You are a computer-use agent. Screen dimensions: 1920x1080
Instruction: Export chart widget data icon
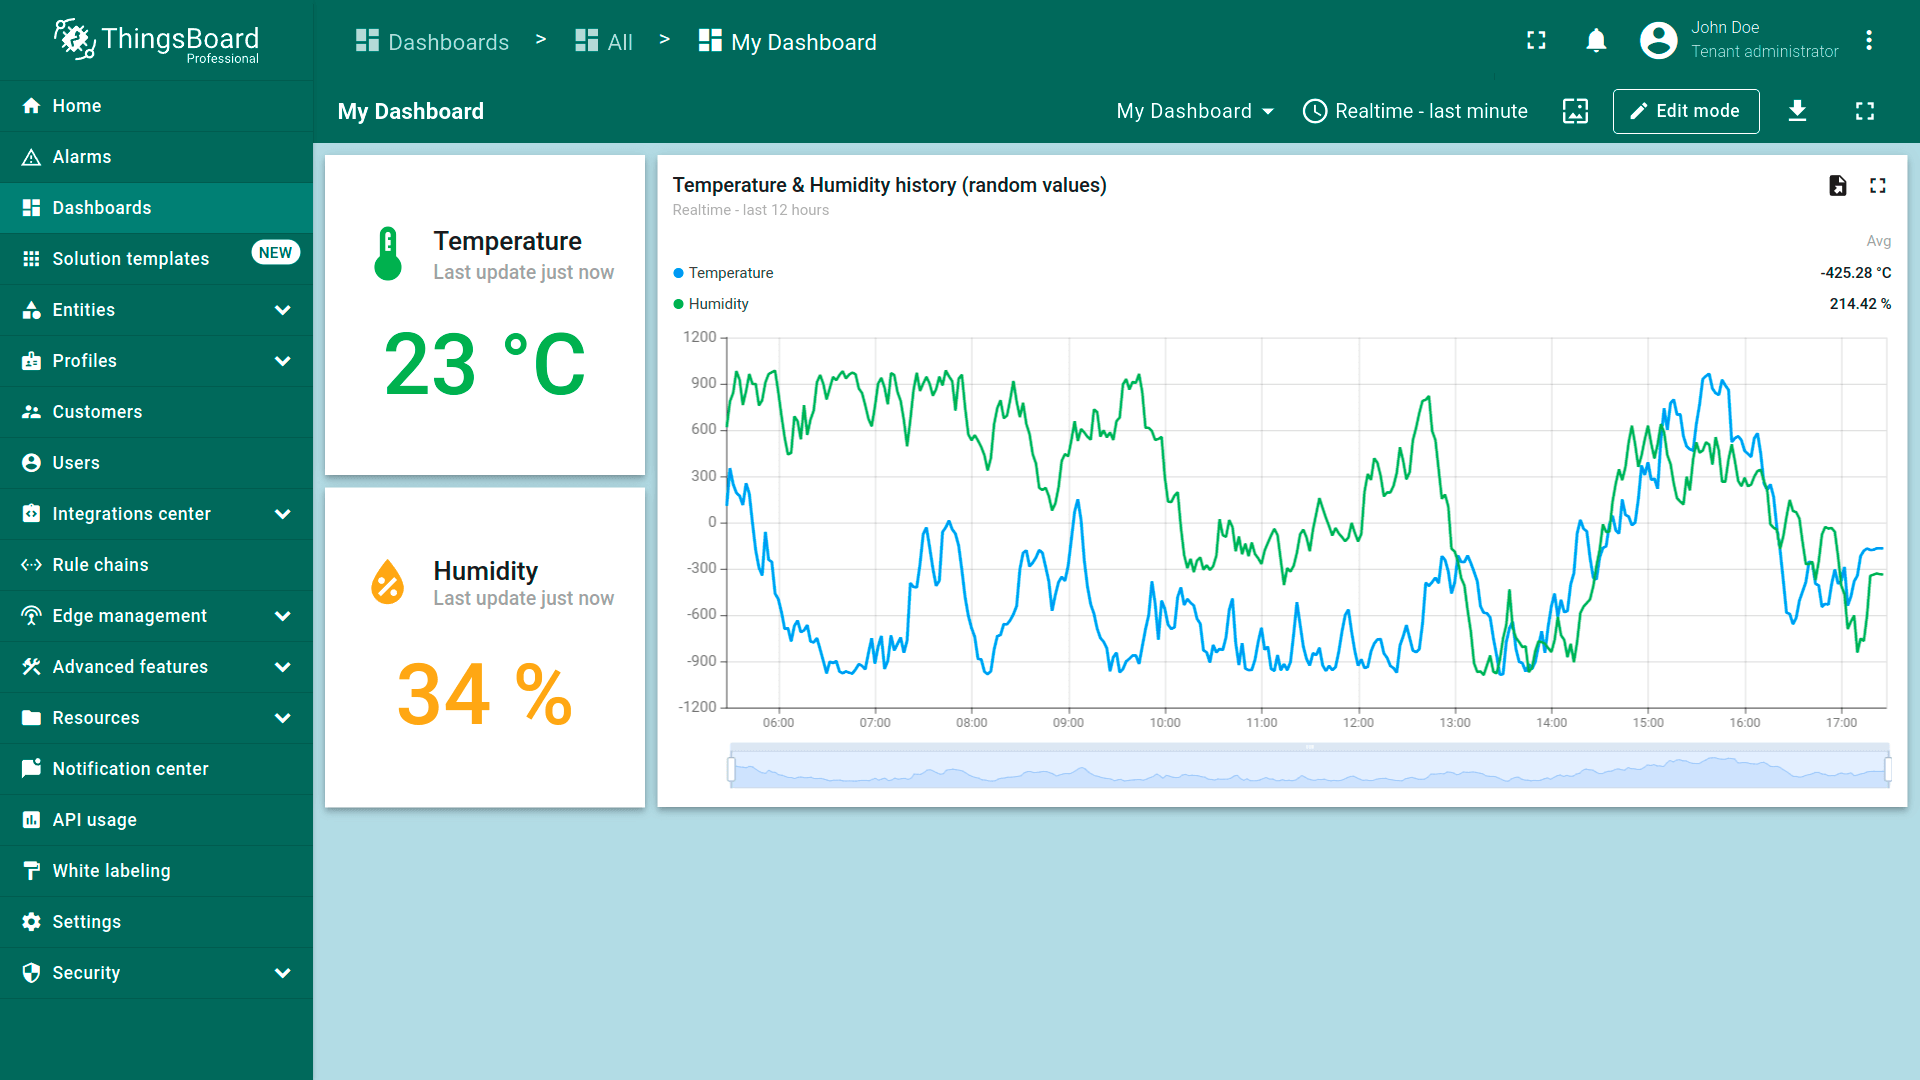pos(1837,186)
